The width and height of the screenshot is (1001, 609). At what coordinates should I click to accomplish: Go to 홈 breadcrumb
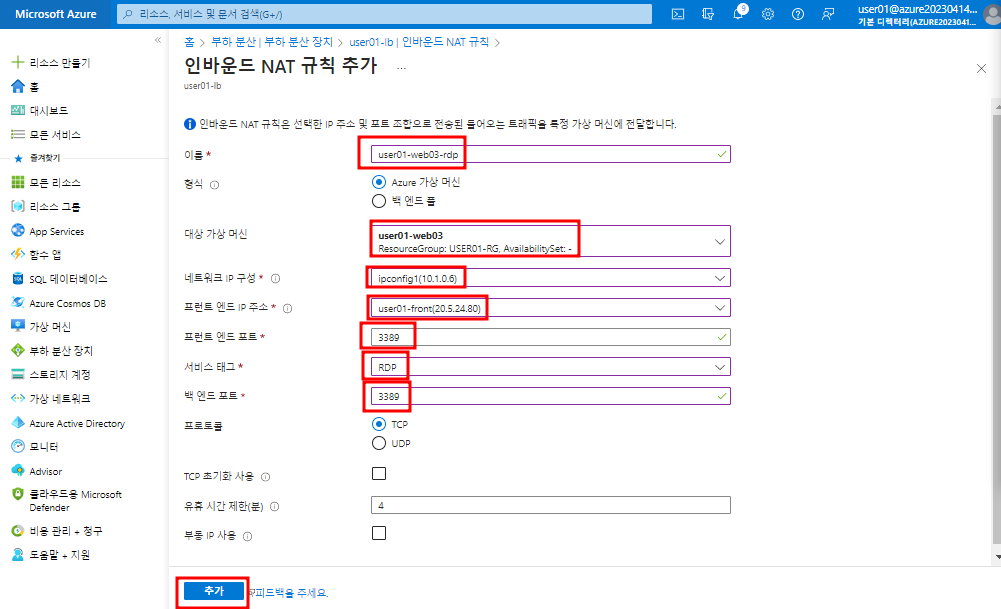pyautogui.click(x=189, y=42)
